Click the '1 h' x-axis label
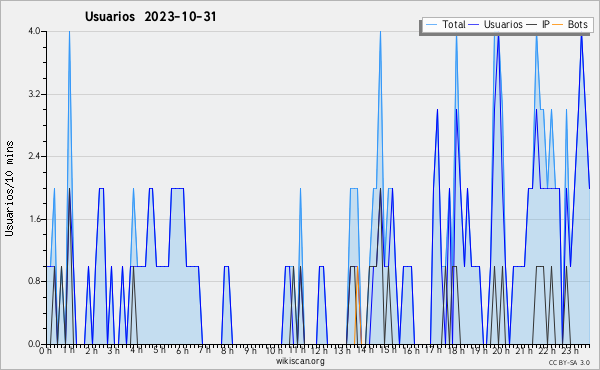Image resolution: width=600 pixels, height=370 pixels. 68,351
